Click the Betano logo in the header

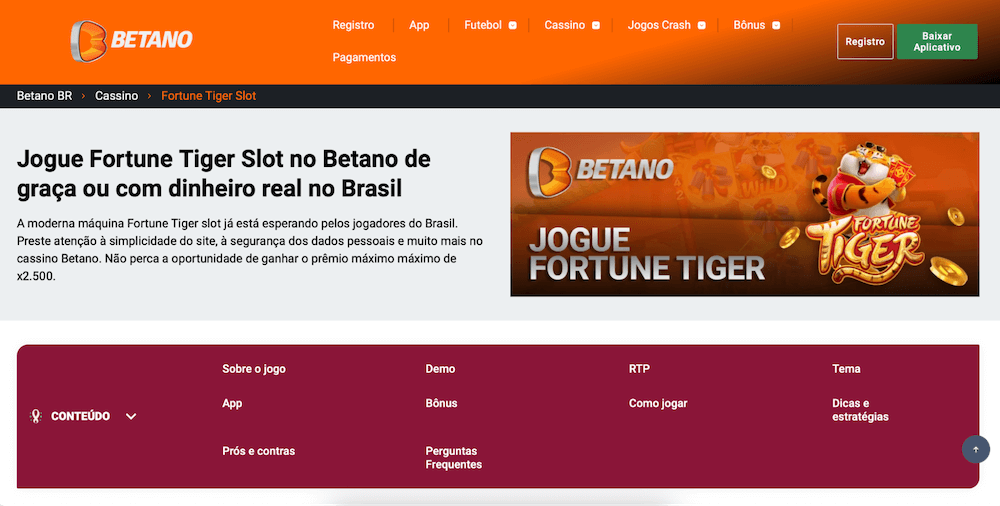tap(131, 41)
